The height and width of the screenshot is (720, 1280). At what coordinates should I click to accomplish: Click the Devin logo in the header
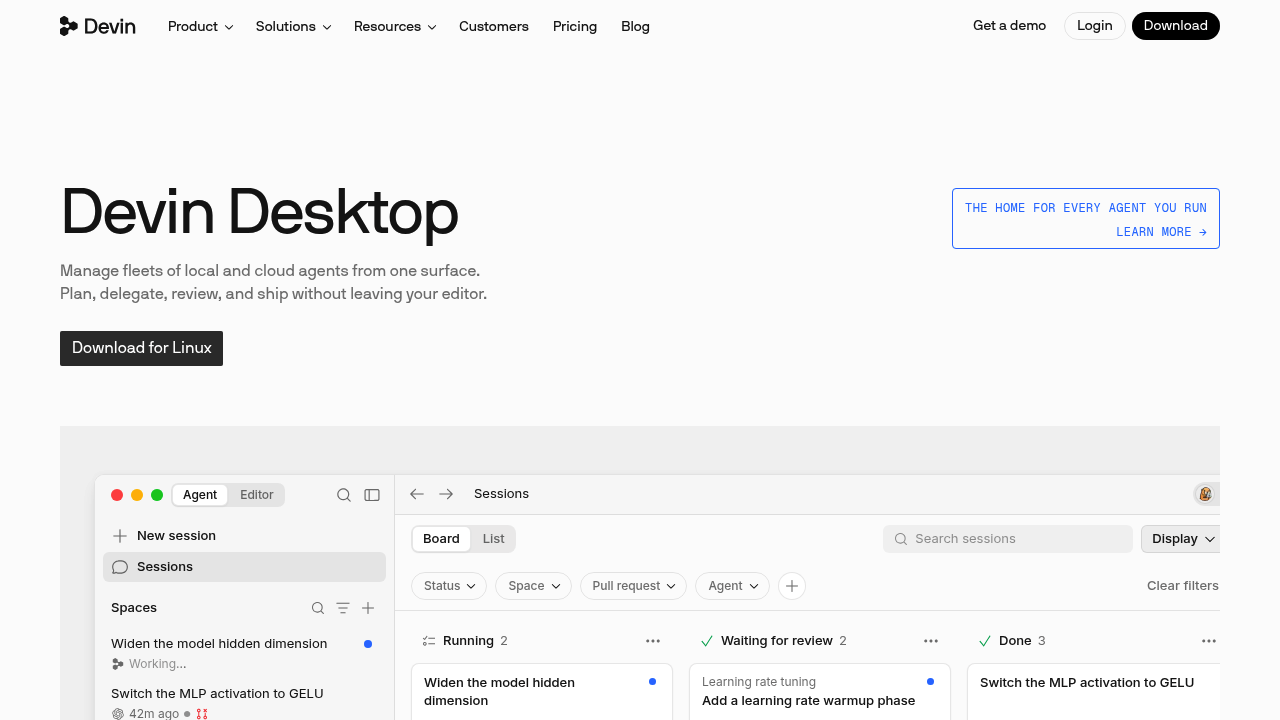pos(97,26)
